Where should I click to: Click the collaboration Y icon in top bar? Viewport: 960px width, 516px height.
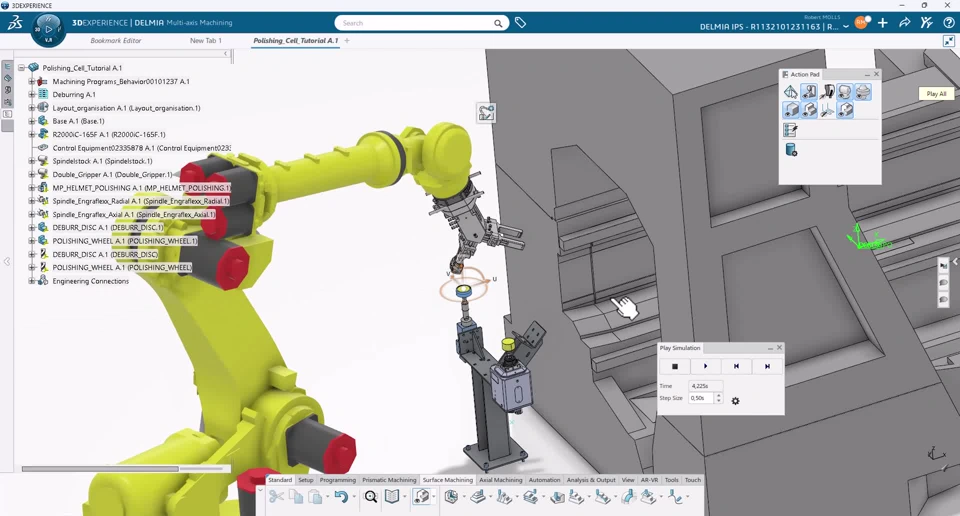click(926, 23)
